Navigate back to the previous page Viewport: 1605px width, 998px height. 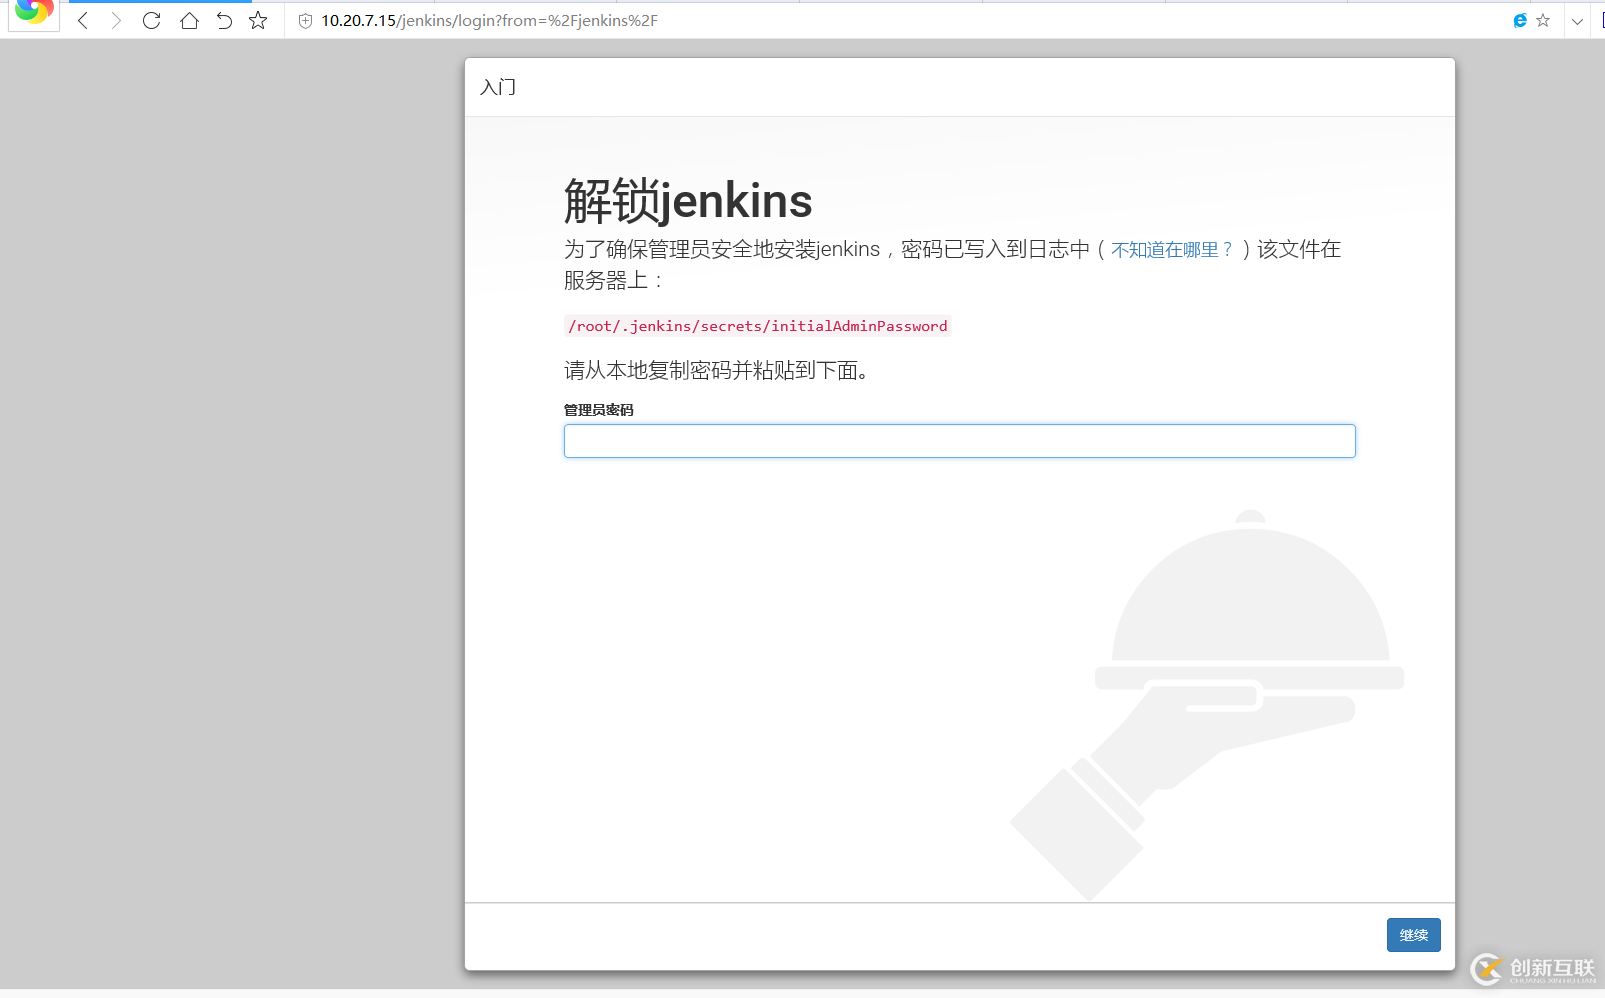[x=82, y=20]
